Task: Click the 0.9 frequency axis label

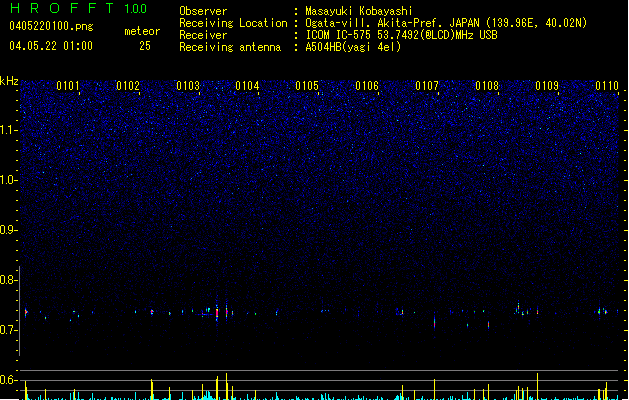Action: [x=8, y=229]
